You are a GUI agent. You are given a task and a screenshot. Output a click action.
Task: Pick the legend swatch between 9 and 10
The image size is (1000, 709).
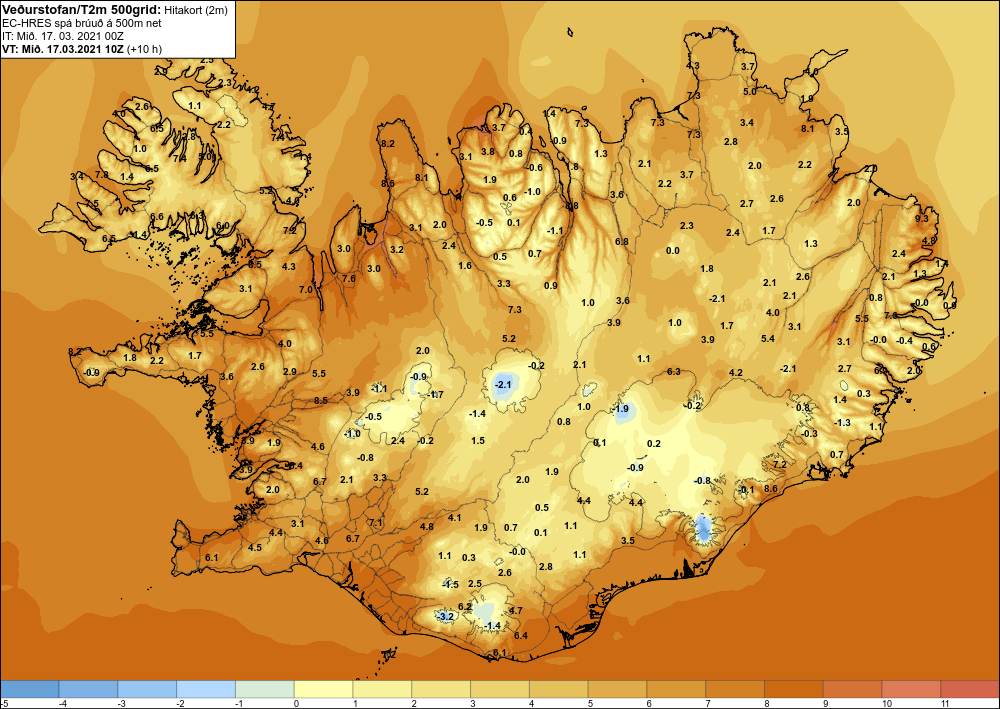click(x=853, y=689)
